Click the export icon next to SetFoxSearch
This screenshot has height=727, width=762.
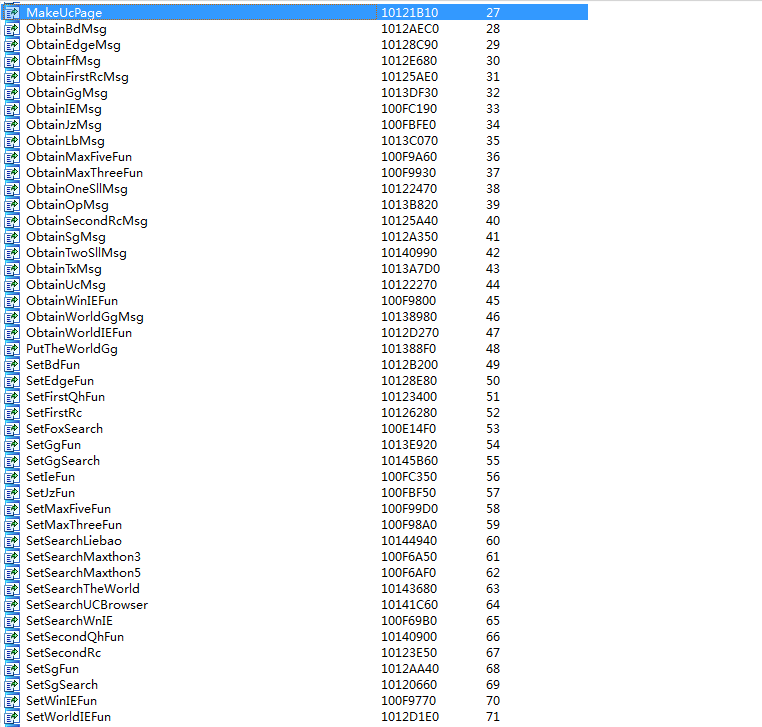coord(12,429)
